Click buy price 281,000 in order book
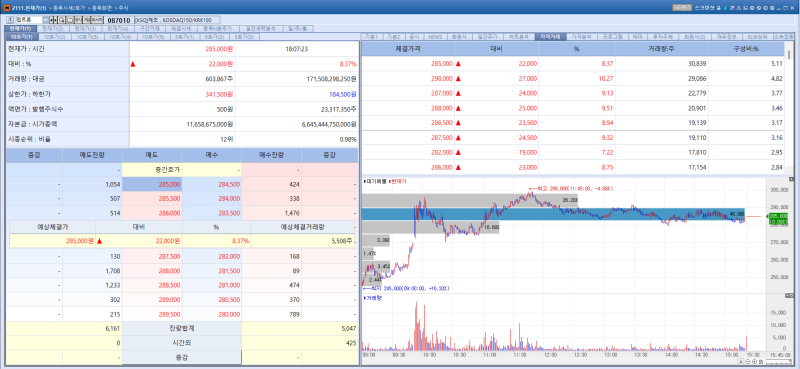This screenshot has height=369, width=800. [212, 285]
